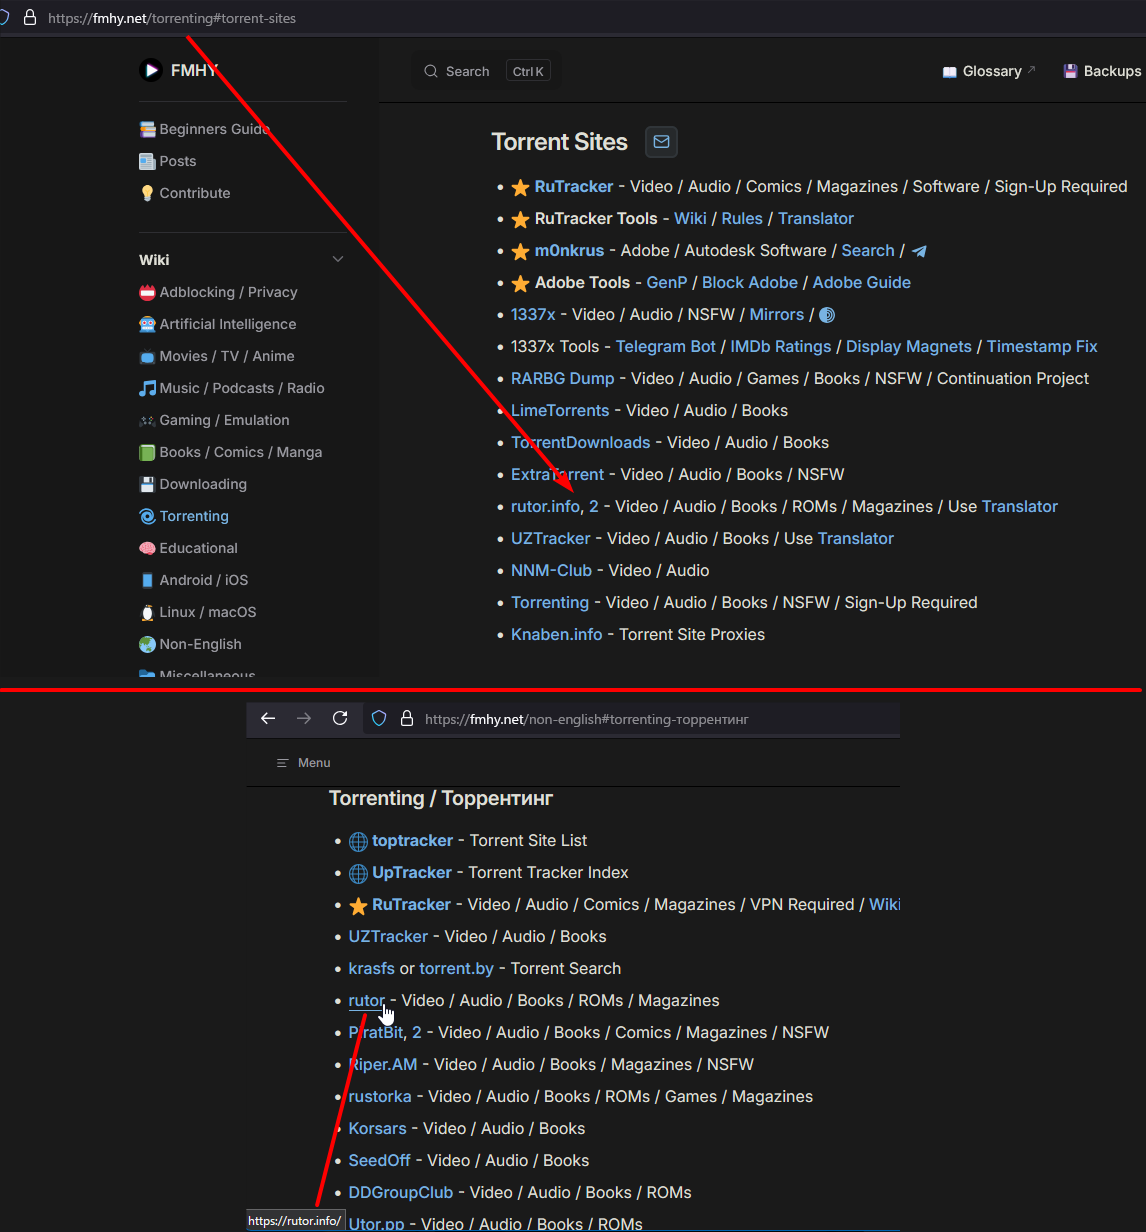Open Linux / macOS page

(x=198, y=612)
